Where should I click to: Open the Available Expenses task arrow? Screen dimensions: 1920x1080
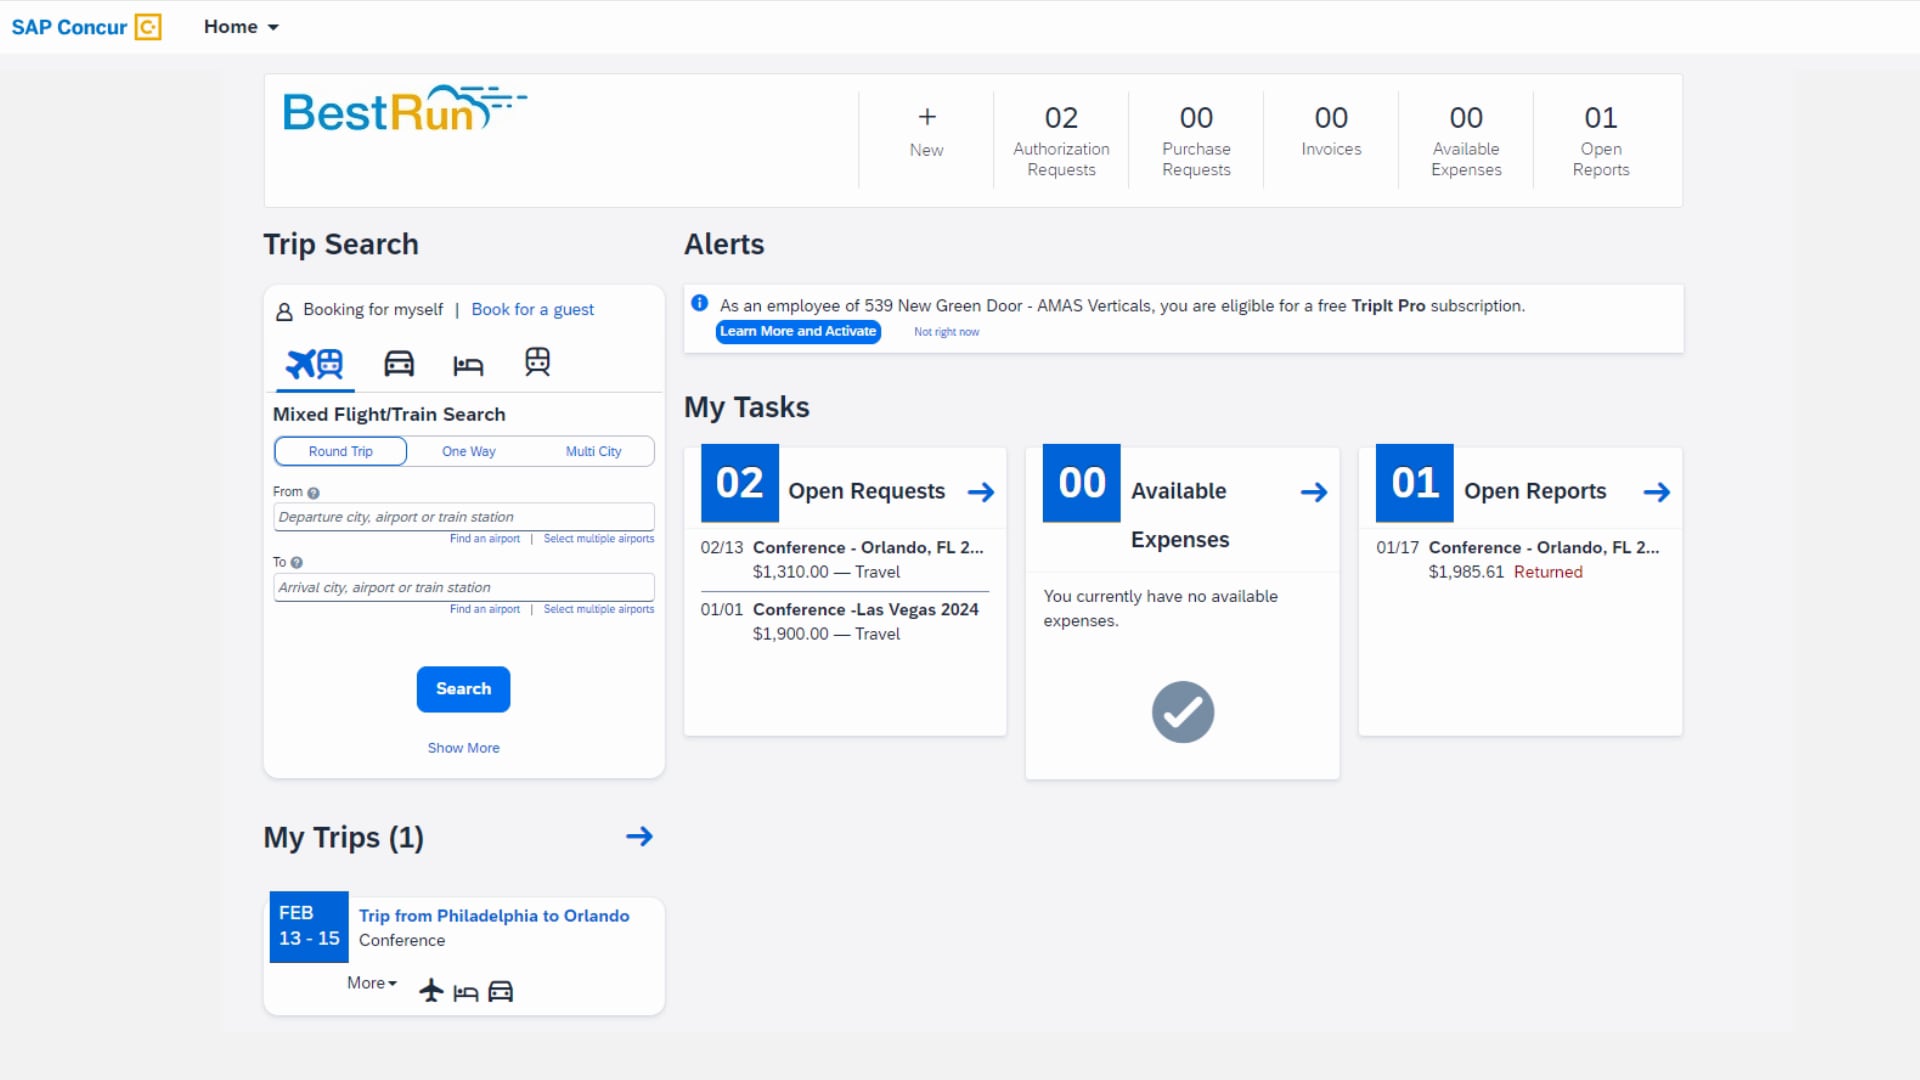(x=1314, y=492)
